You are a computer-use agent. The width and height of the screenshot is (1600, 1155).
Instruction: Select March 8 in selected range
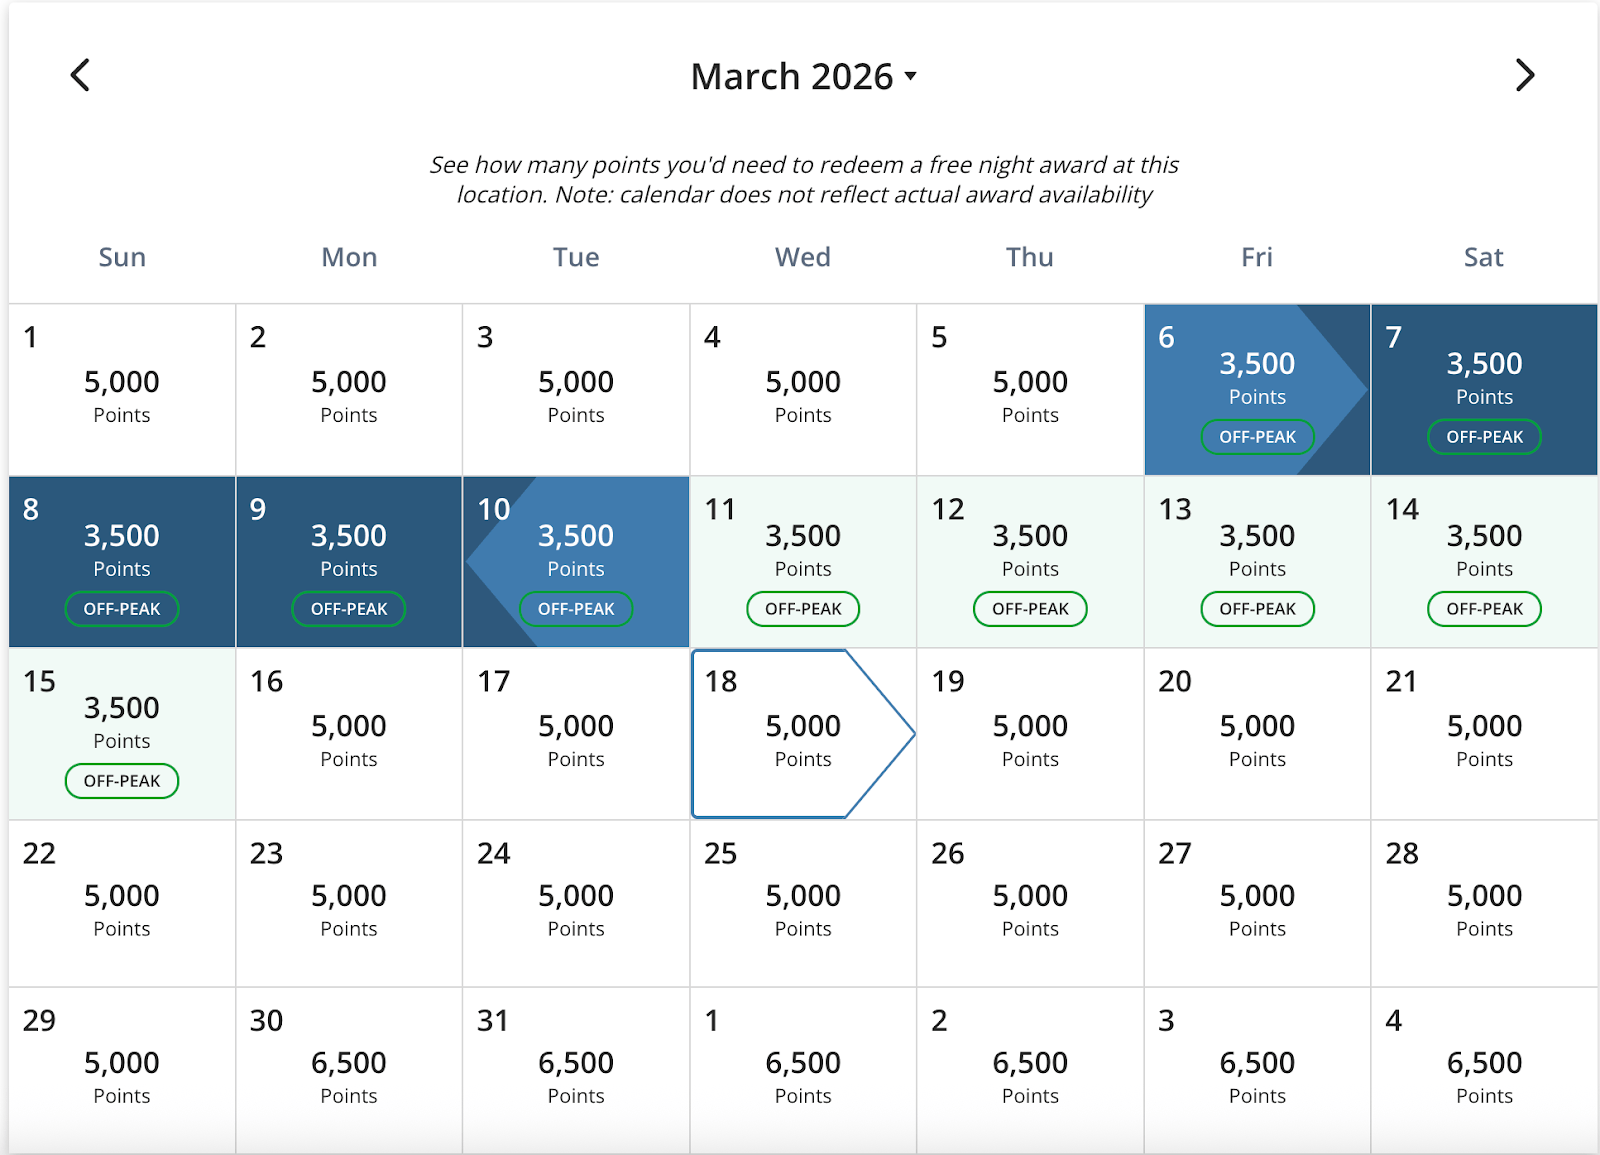click(x=122, y=550)
